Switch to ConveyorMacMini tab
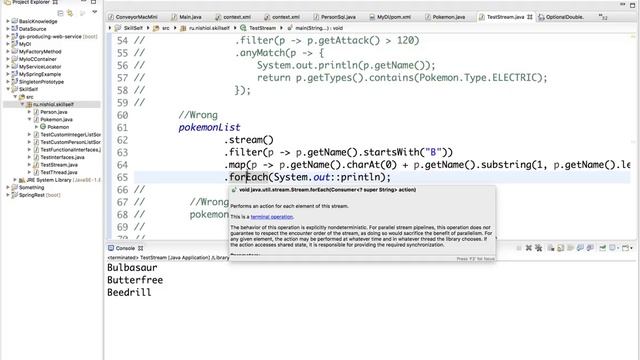The image size is (640, 360). click(136, 17)
